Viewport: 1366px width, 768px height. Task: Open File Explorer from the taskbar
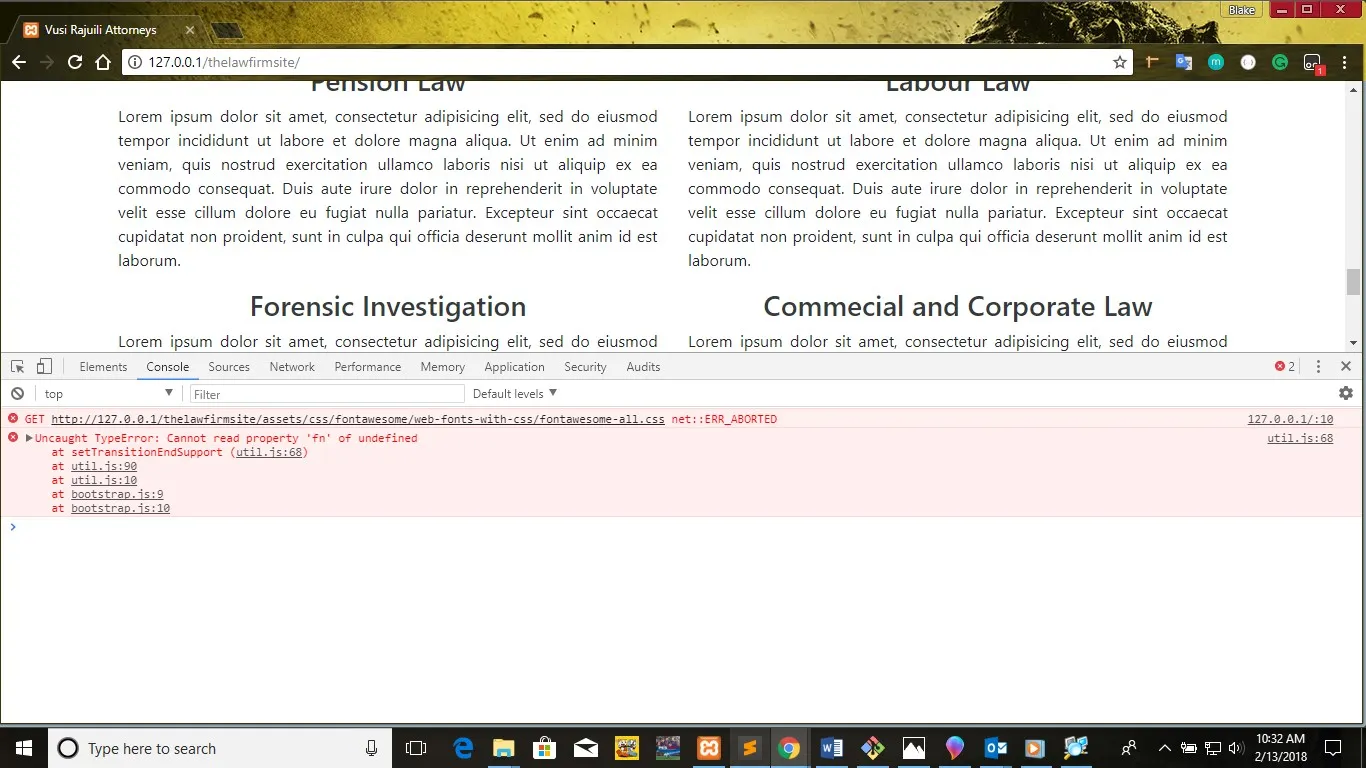(x=503, y=748)
